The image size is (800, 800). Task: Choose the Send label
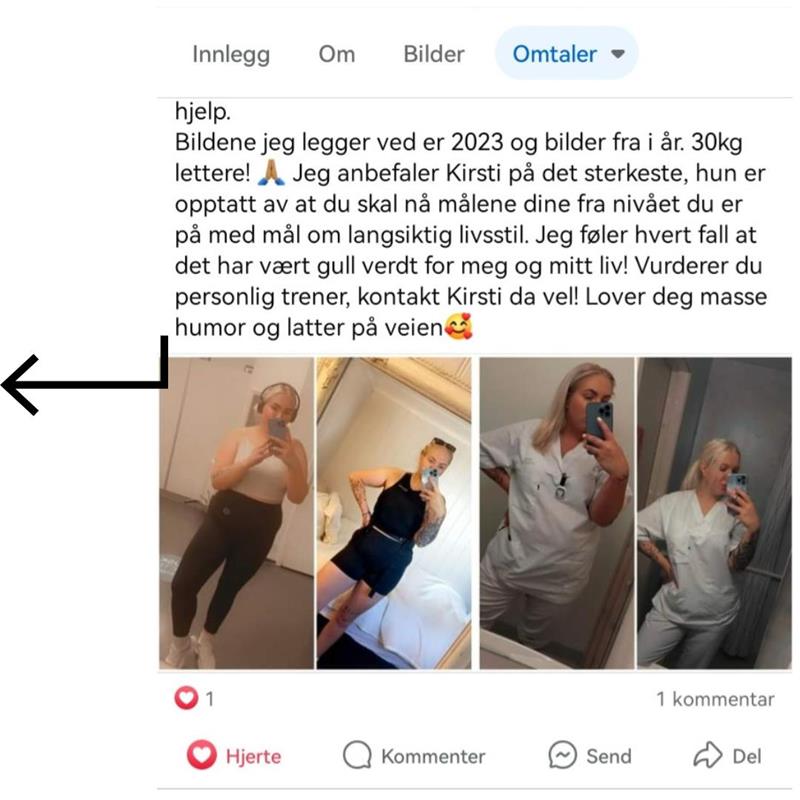click(609, 756)
